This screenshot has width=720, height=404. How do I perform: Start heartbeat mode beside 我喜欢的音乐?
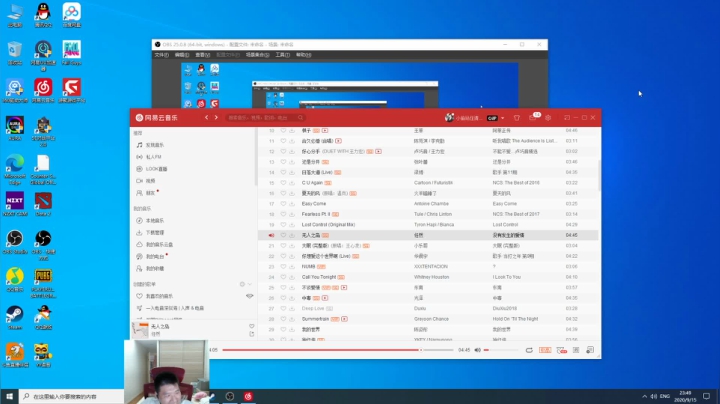coord(249,296)
